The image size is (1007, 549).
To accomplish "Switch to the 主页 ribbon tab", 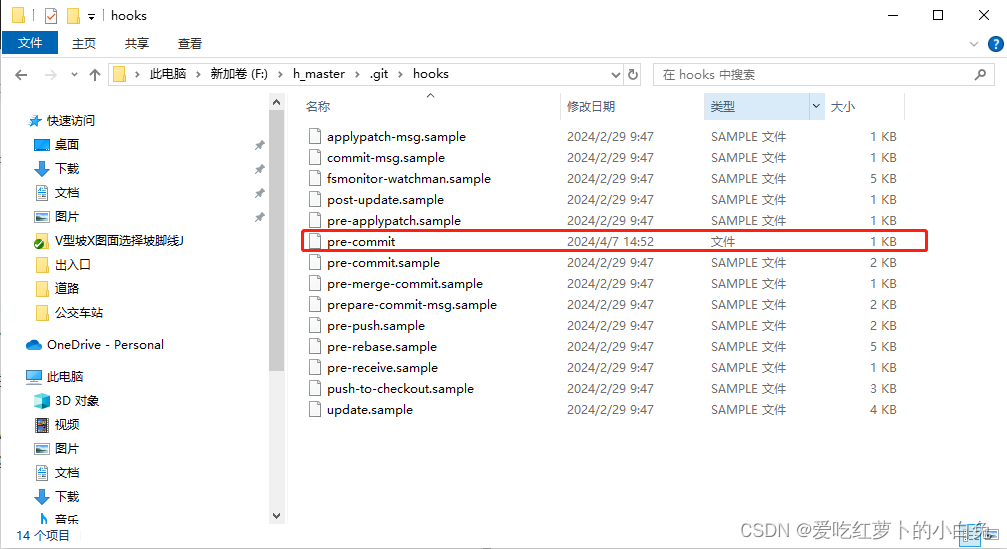I will click(x=83, y=43).
